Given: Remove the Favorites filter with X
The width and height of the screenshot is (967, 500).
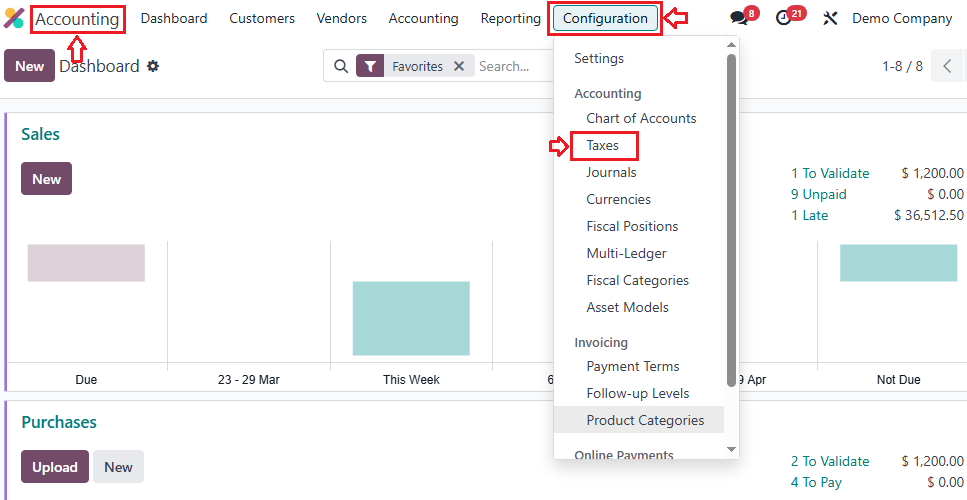Looking at the screenshot, I should (x=459, y=66).
